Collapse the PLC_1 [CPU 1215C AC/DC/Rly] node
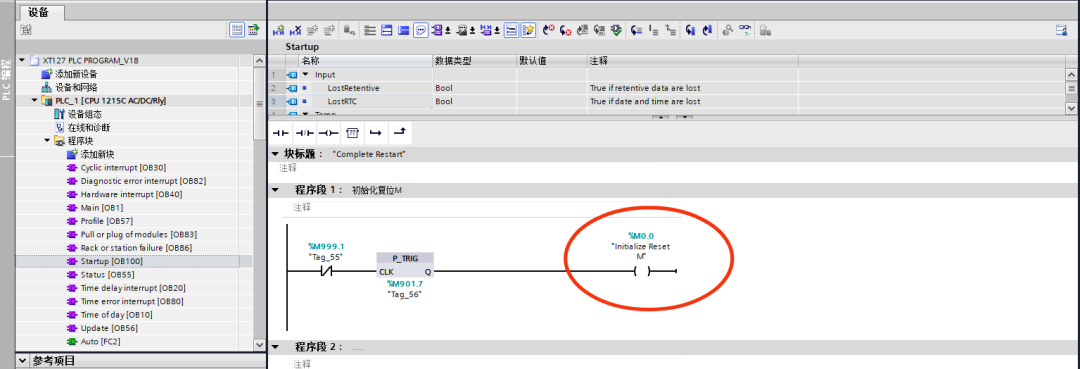This screenshot has height=369, width=1080. click(x=35, y=101)
